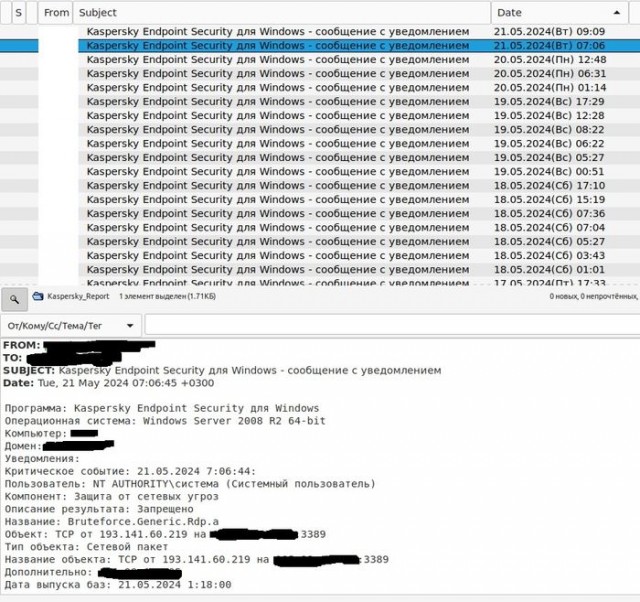The width and height of the screenshot is (640, 602).
Task: Open the Kaspersky_Report folder icon
Action: click(x=38, y=296)
